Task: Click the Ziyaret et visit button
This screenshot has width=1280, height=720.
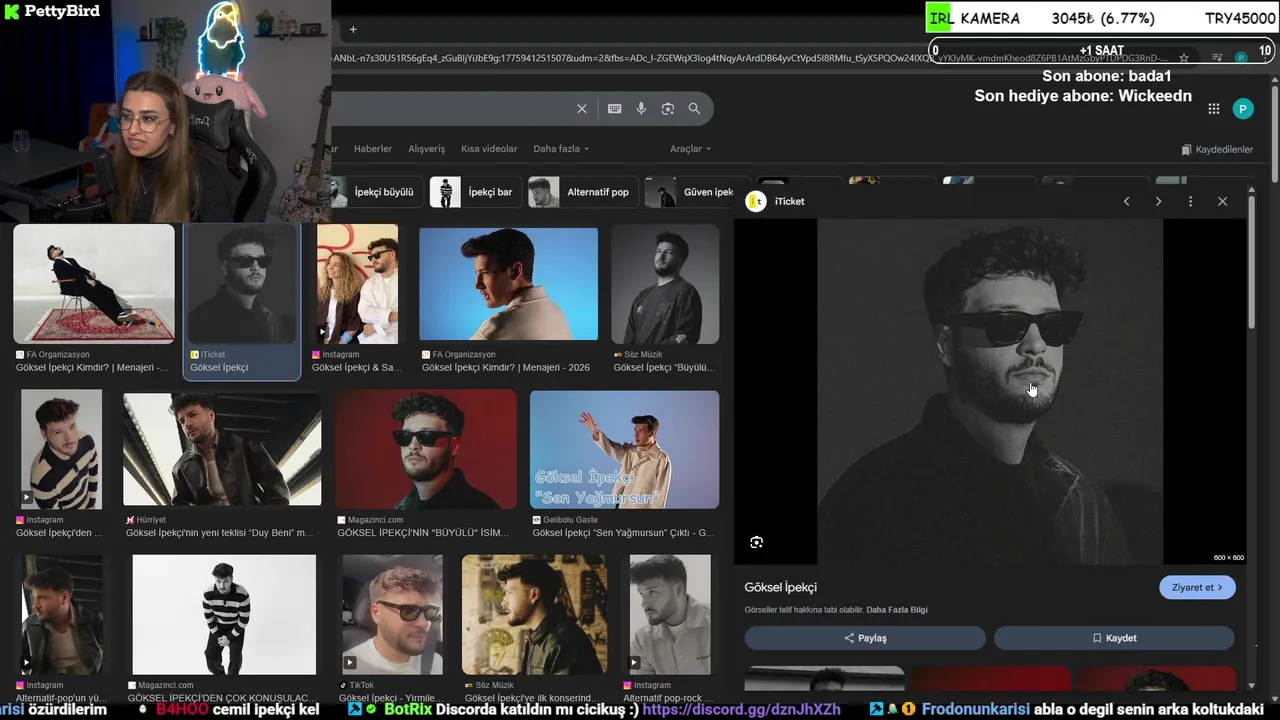Action: pos(1197,587)
